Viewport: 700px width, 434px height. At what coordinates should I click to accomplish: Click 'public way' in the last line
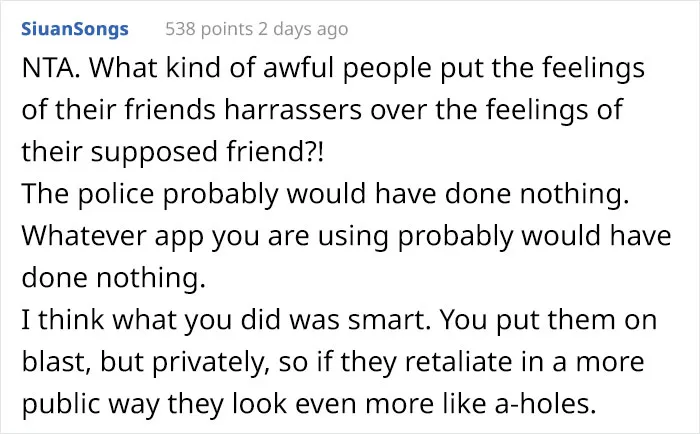(x=91, y=405)
